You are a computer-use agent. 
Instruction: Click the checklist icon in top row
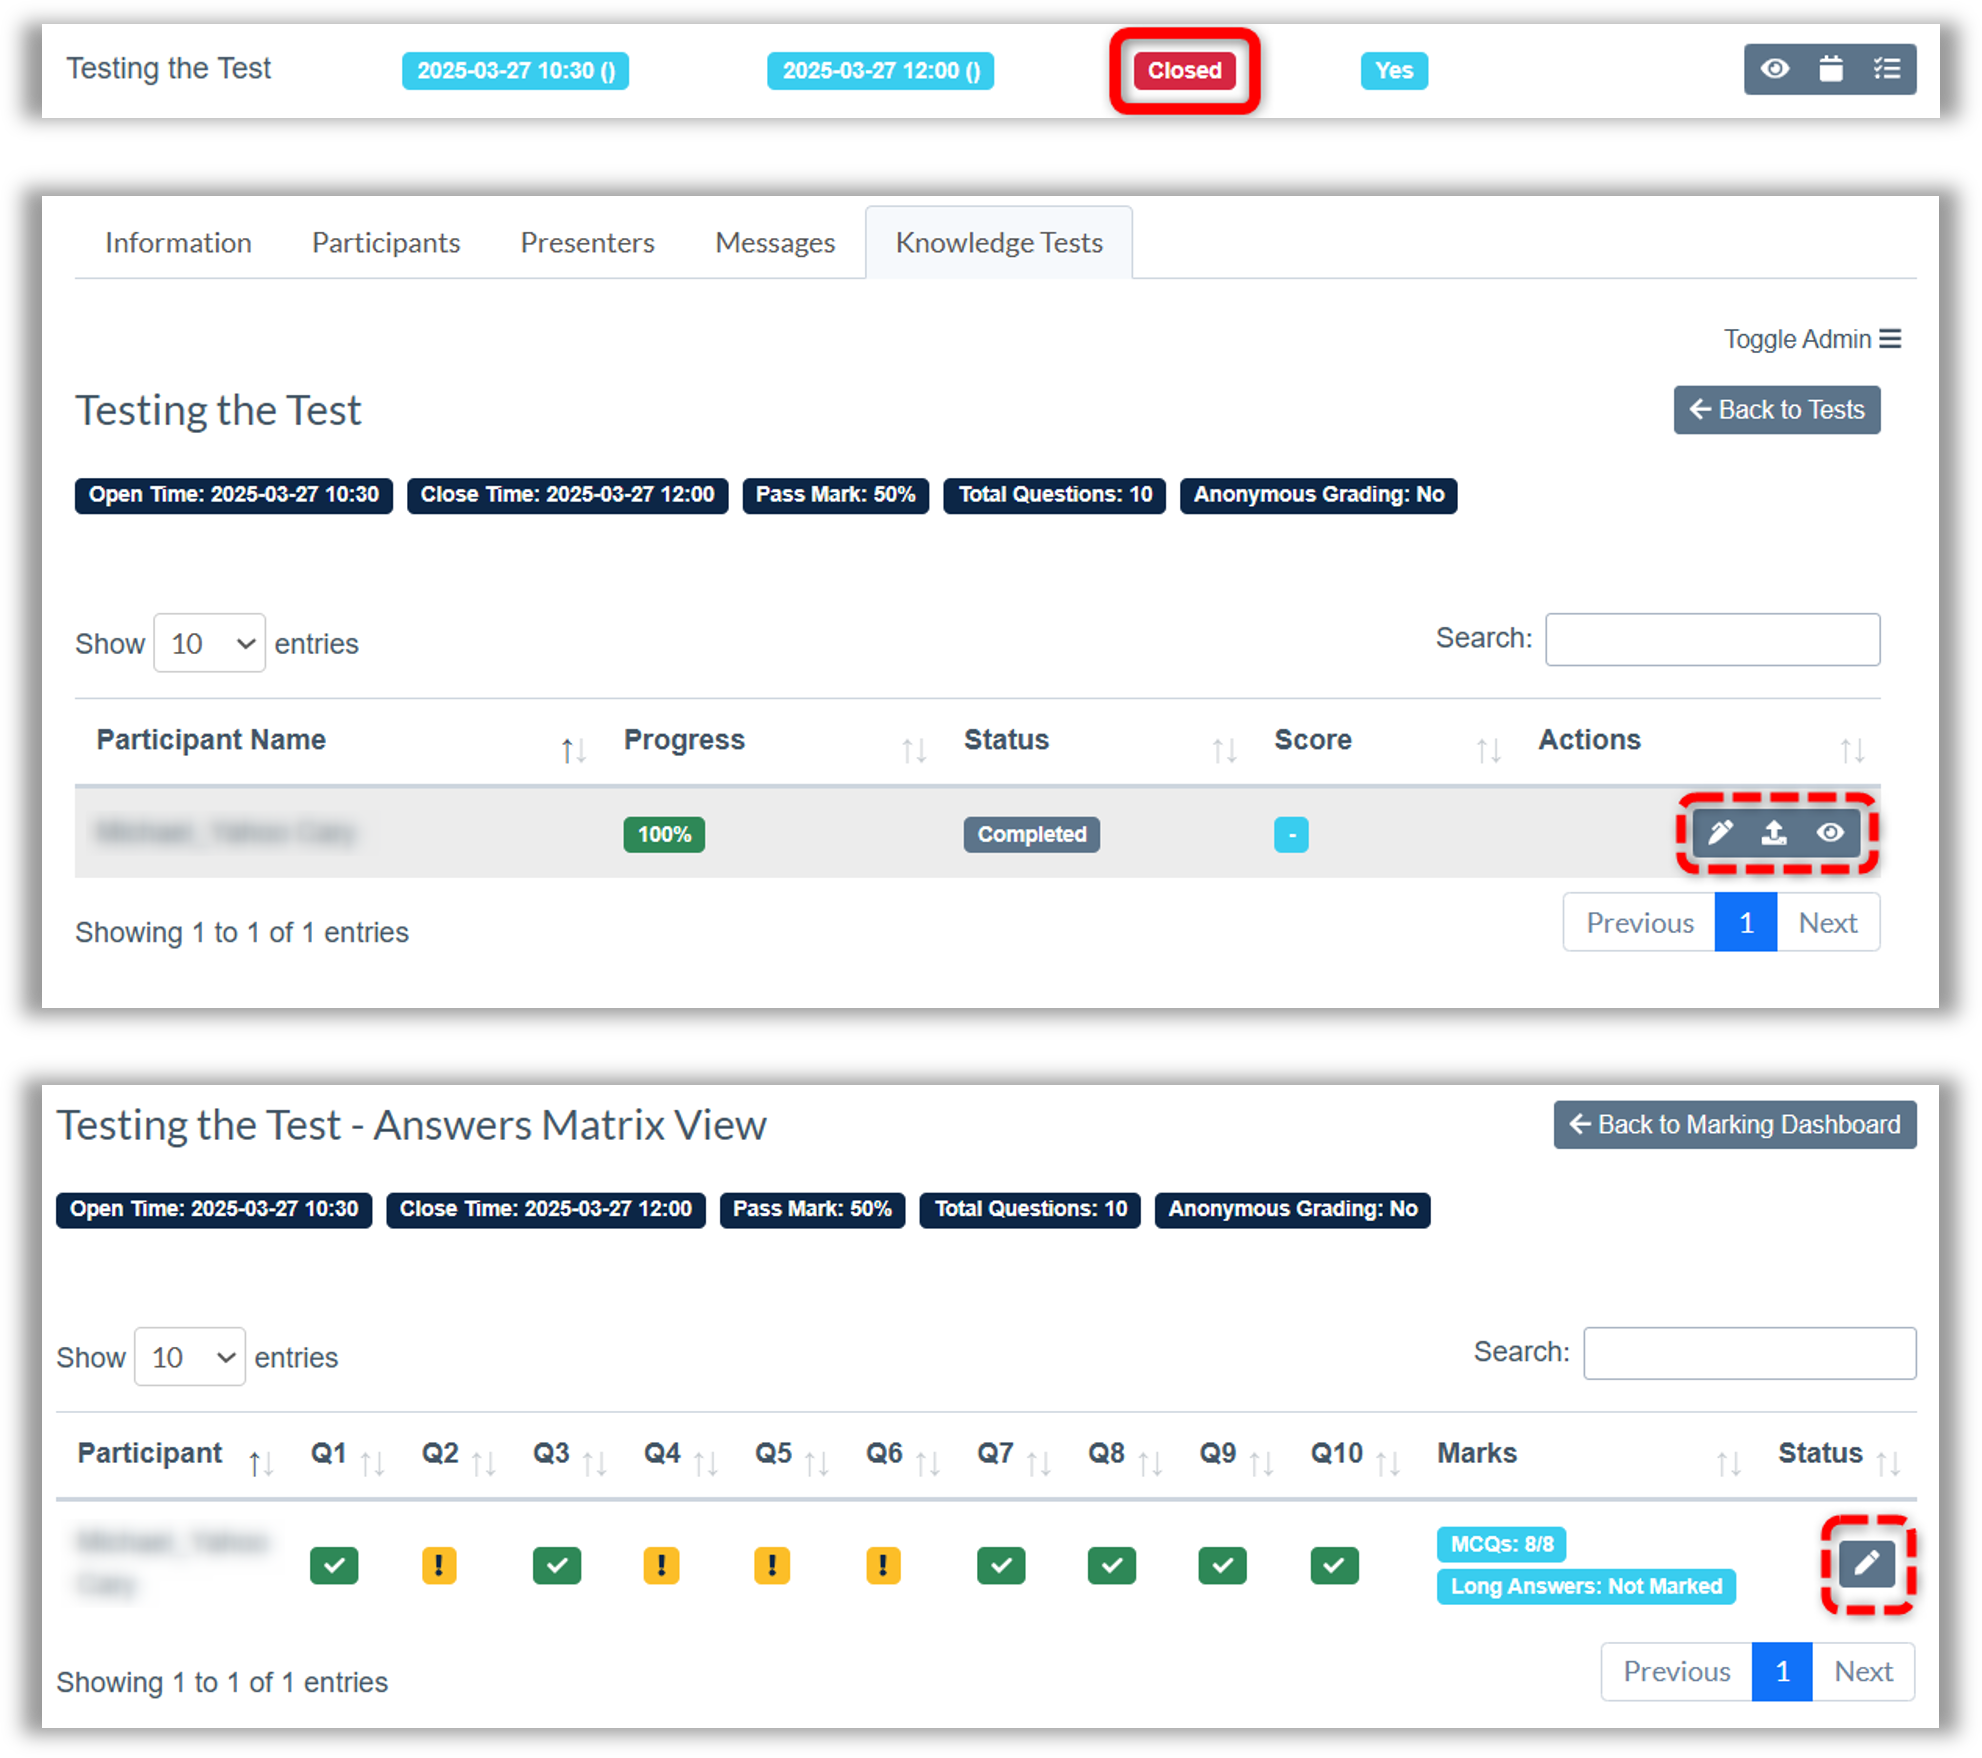click(x=1886, y=69)
